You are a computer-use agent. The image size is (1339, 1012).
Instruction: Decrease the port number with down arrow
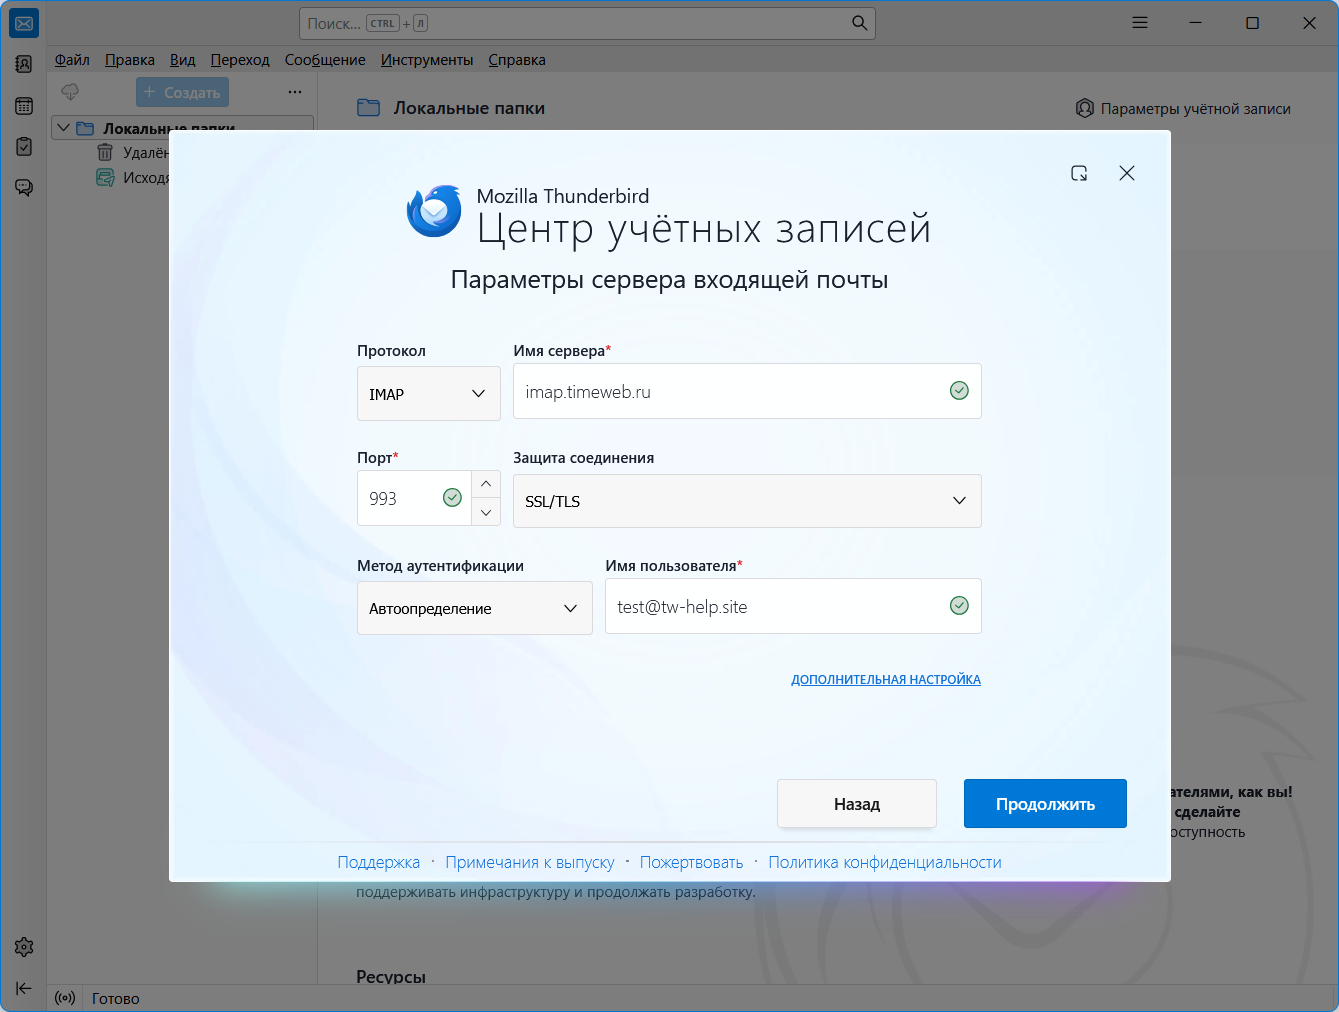tap(486, 512)
